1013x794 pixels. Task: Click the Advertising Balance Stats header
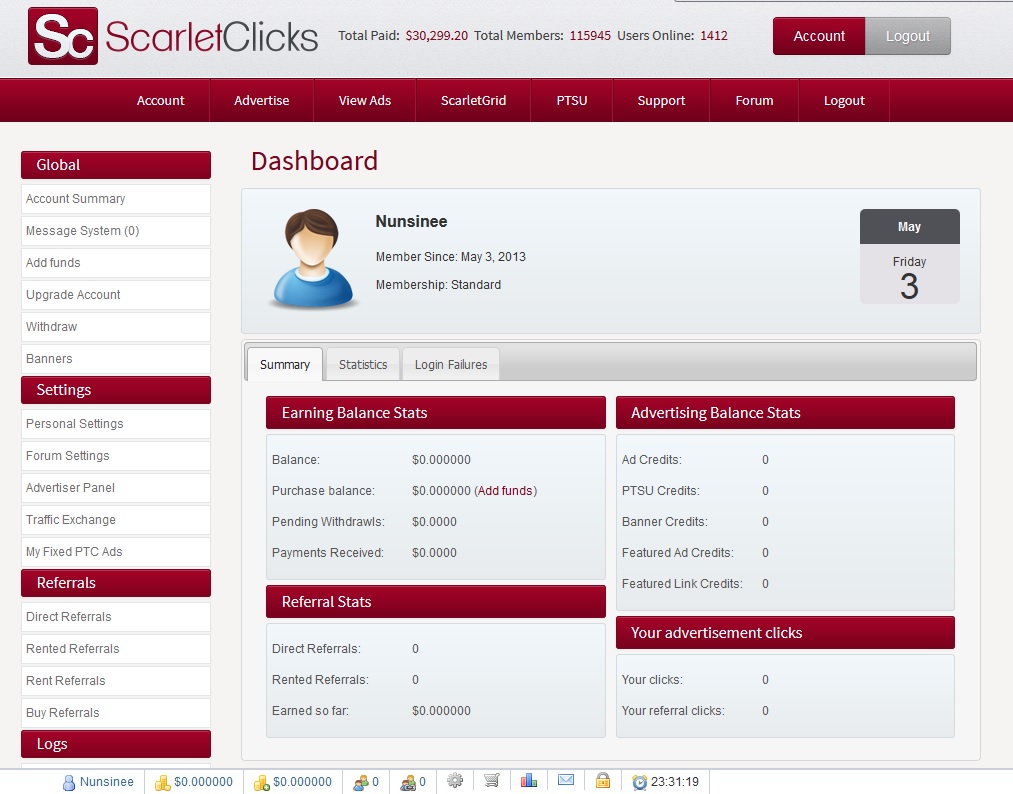coord(785,413)
